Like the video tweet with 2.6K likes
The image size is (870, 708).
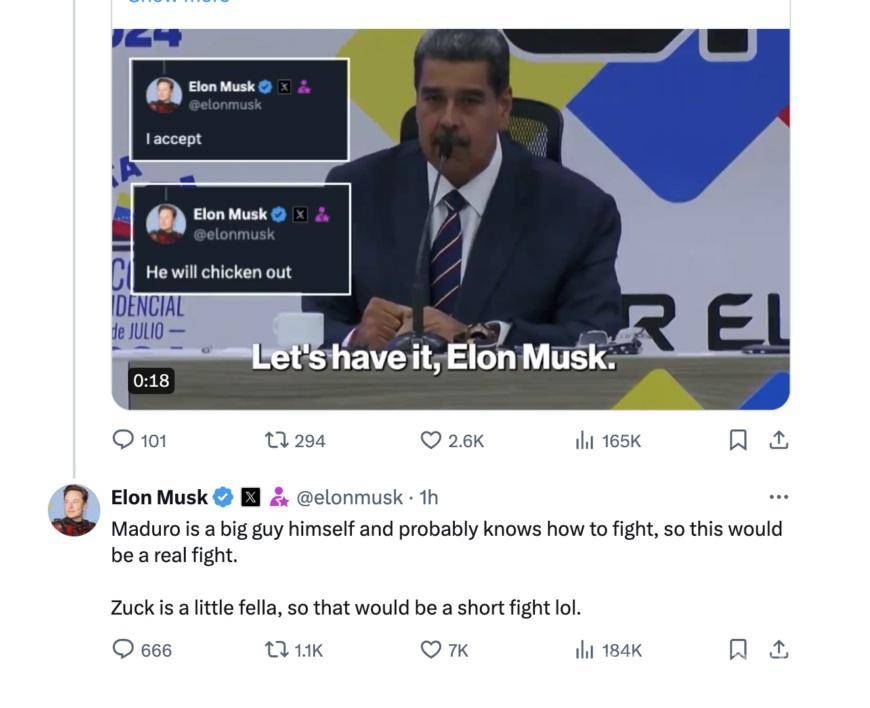431,441
